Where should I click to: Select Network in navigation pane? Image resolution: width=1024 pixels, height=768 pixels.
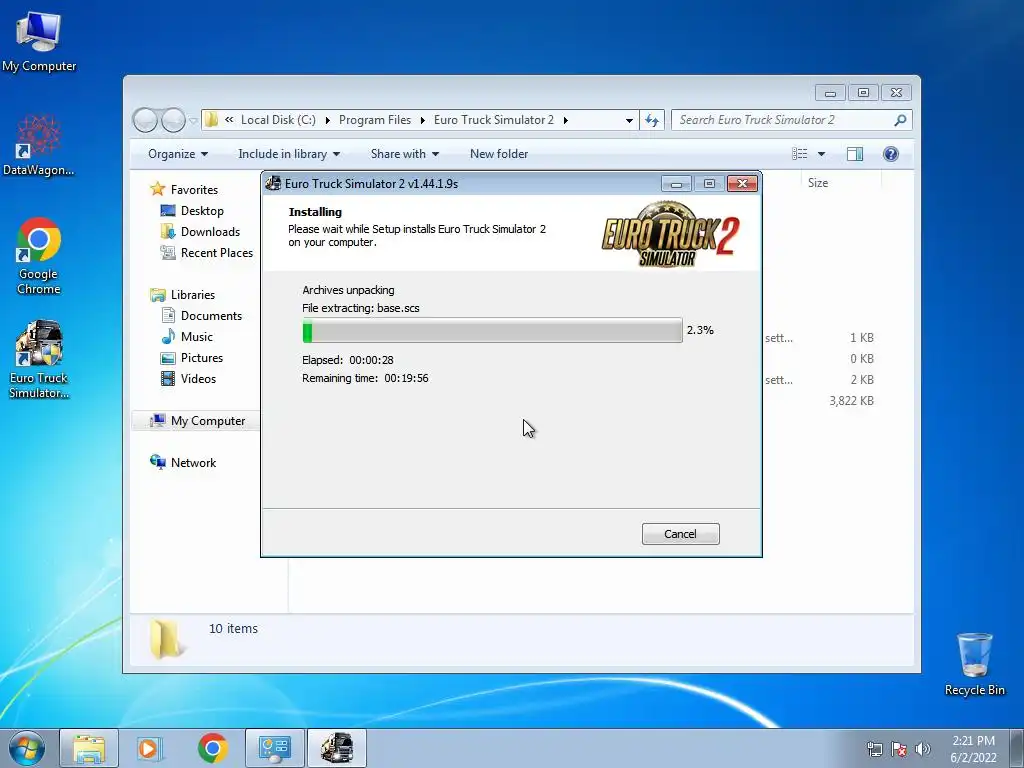pyautogui.click(x=193, y=463)
